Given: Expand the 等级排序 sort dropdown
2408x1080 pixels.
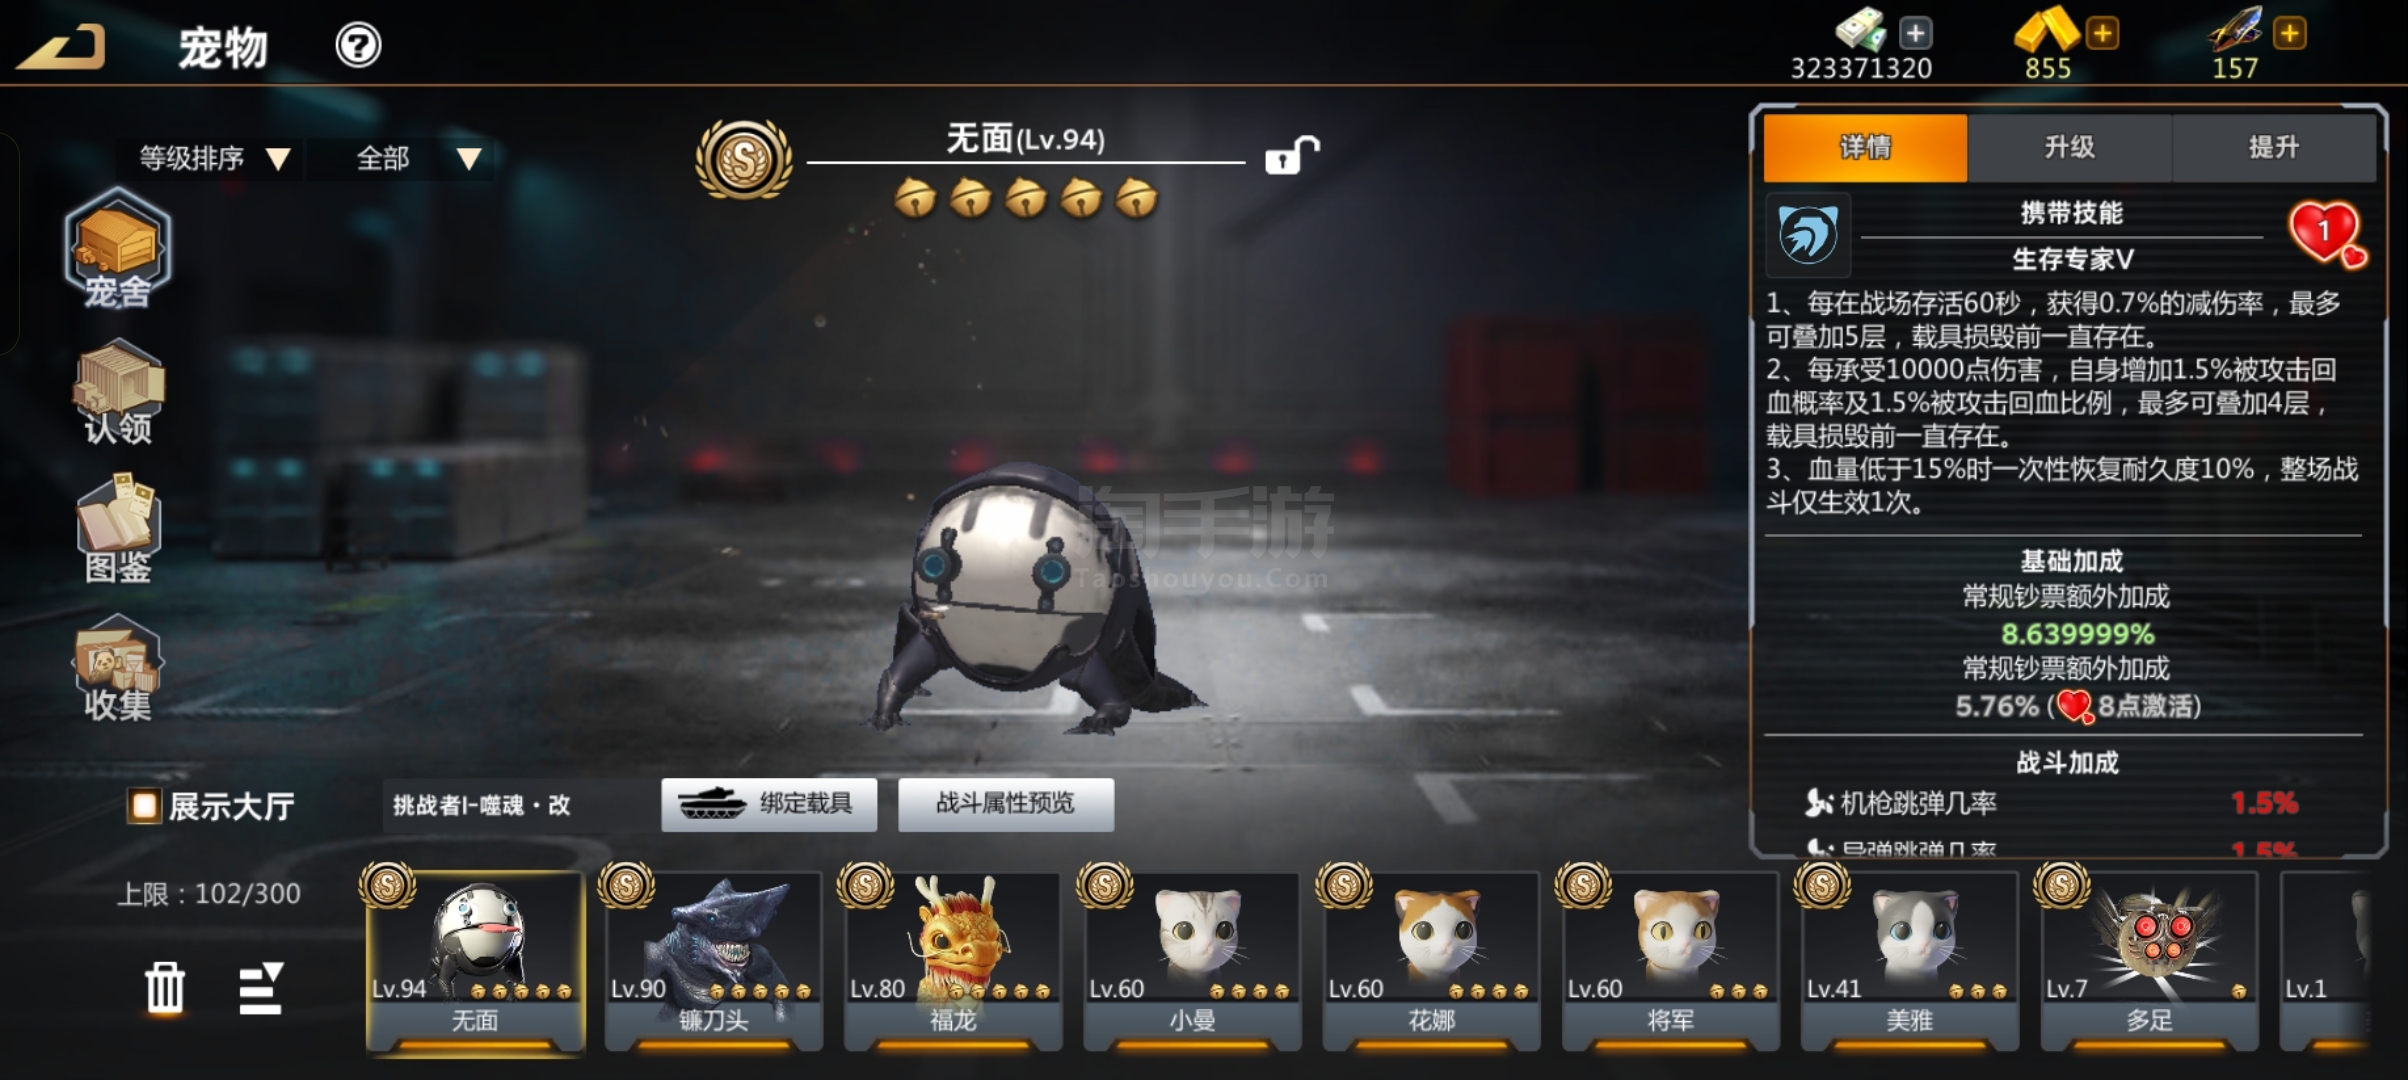Looking at the screenshot, I should pos(213,158).
